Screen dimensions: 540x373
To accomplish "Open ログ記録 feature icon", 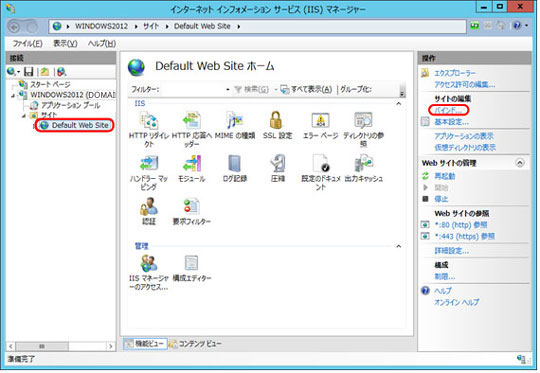I will point(235,164).
